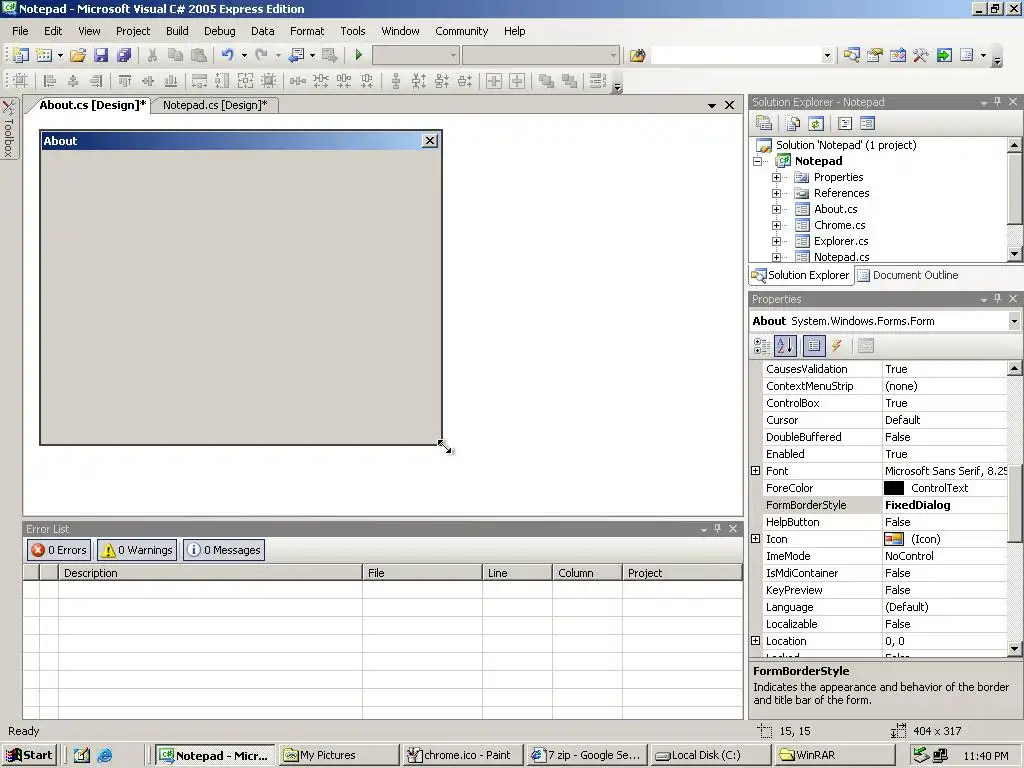Viewport: 1024px width, 768px height.
Task: Open the Build menu
Action: [177, 31]
